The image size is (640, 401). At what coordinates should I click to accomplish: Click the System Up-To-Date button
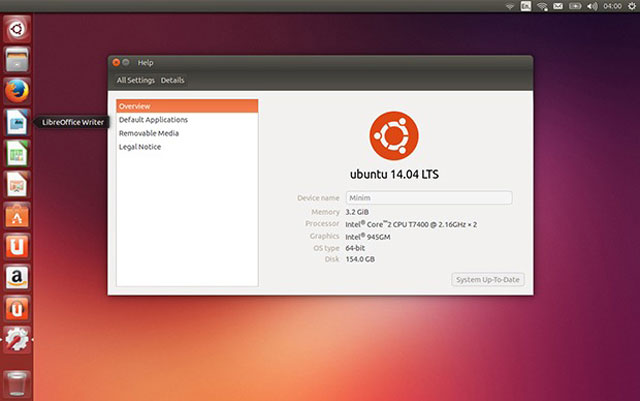[x=488, y=280]
